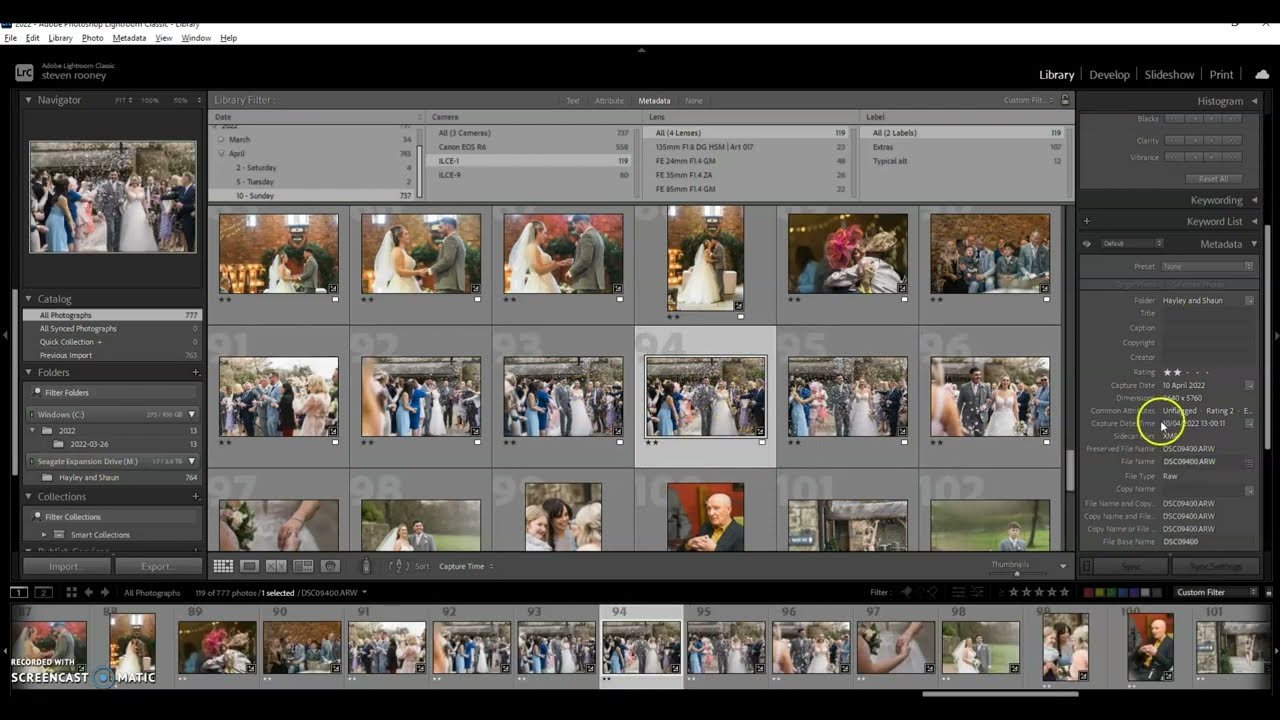Click the action button beside Capture Date

point(1249,385)
